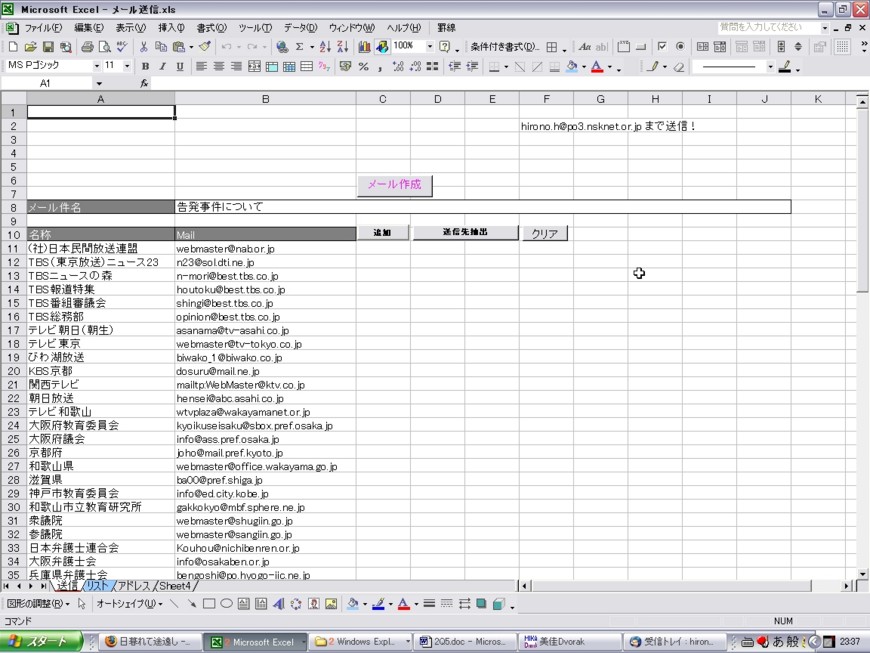
Task: Expand the Draw adjustment menu (図形の調整)
Action: [38, 604]
